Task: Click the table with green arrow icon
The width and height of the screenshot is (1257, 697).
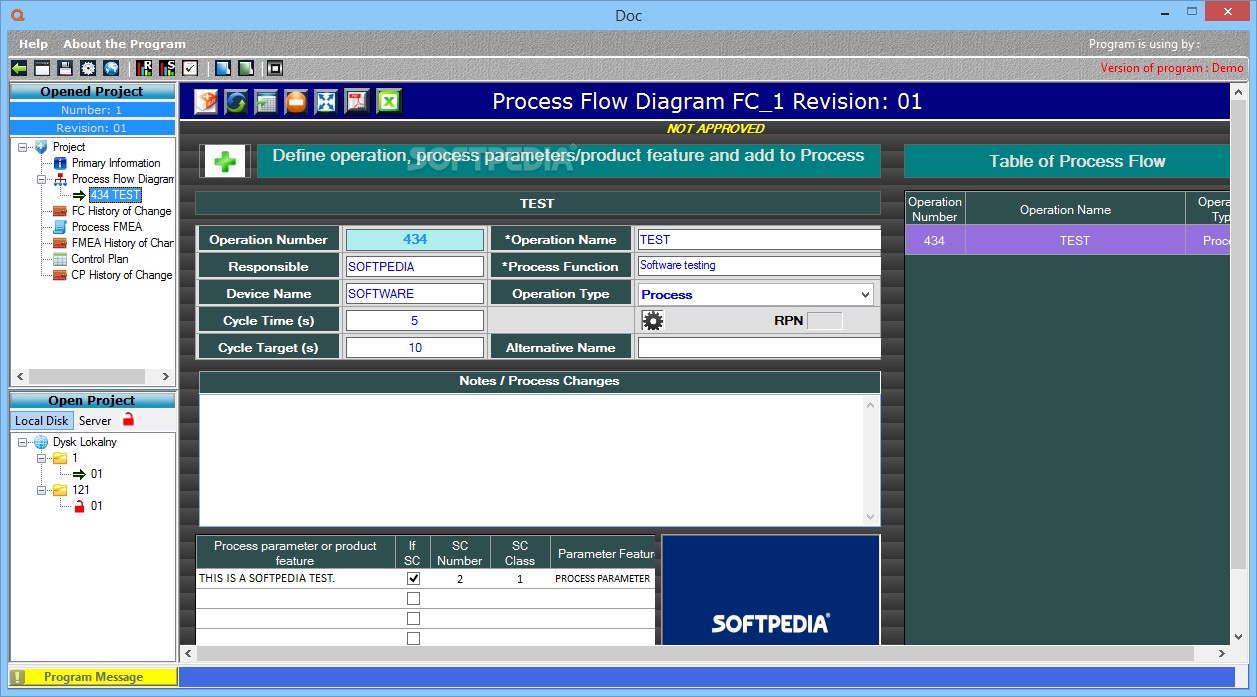Action: [266, 101]
